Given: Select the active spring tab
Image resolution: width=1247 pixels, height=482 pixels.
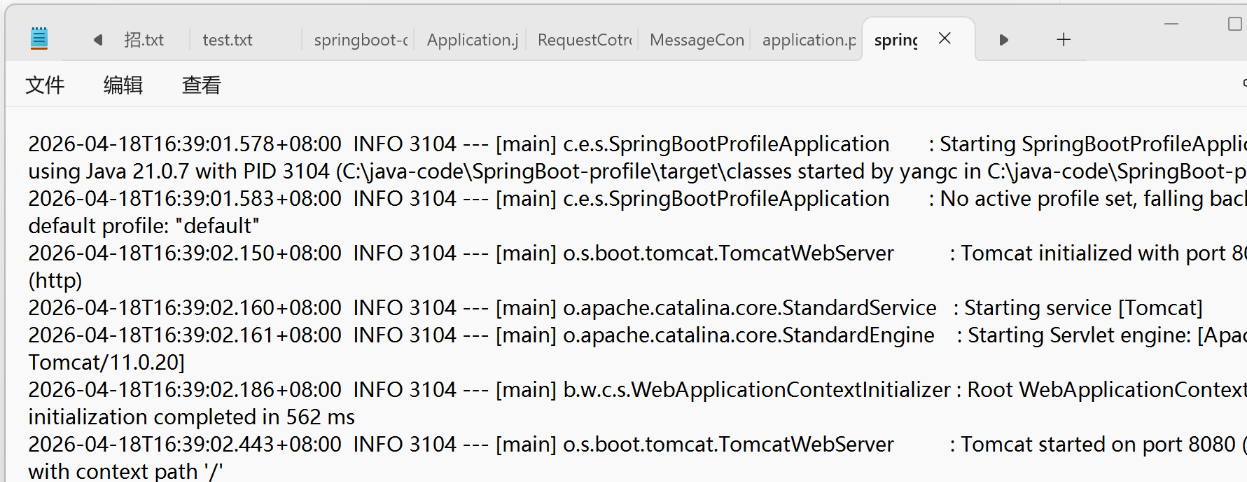Looking at the screenshot, I should (896, 40).
